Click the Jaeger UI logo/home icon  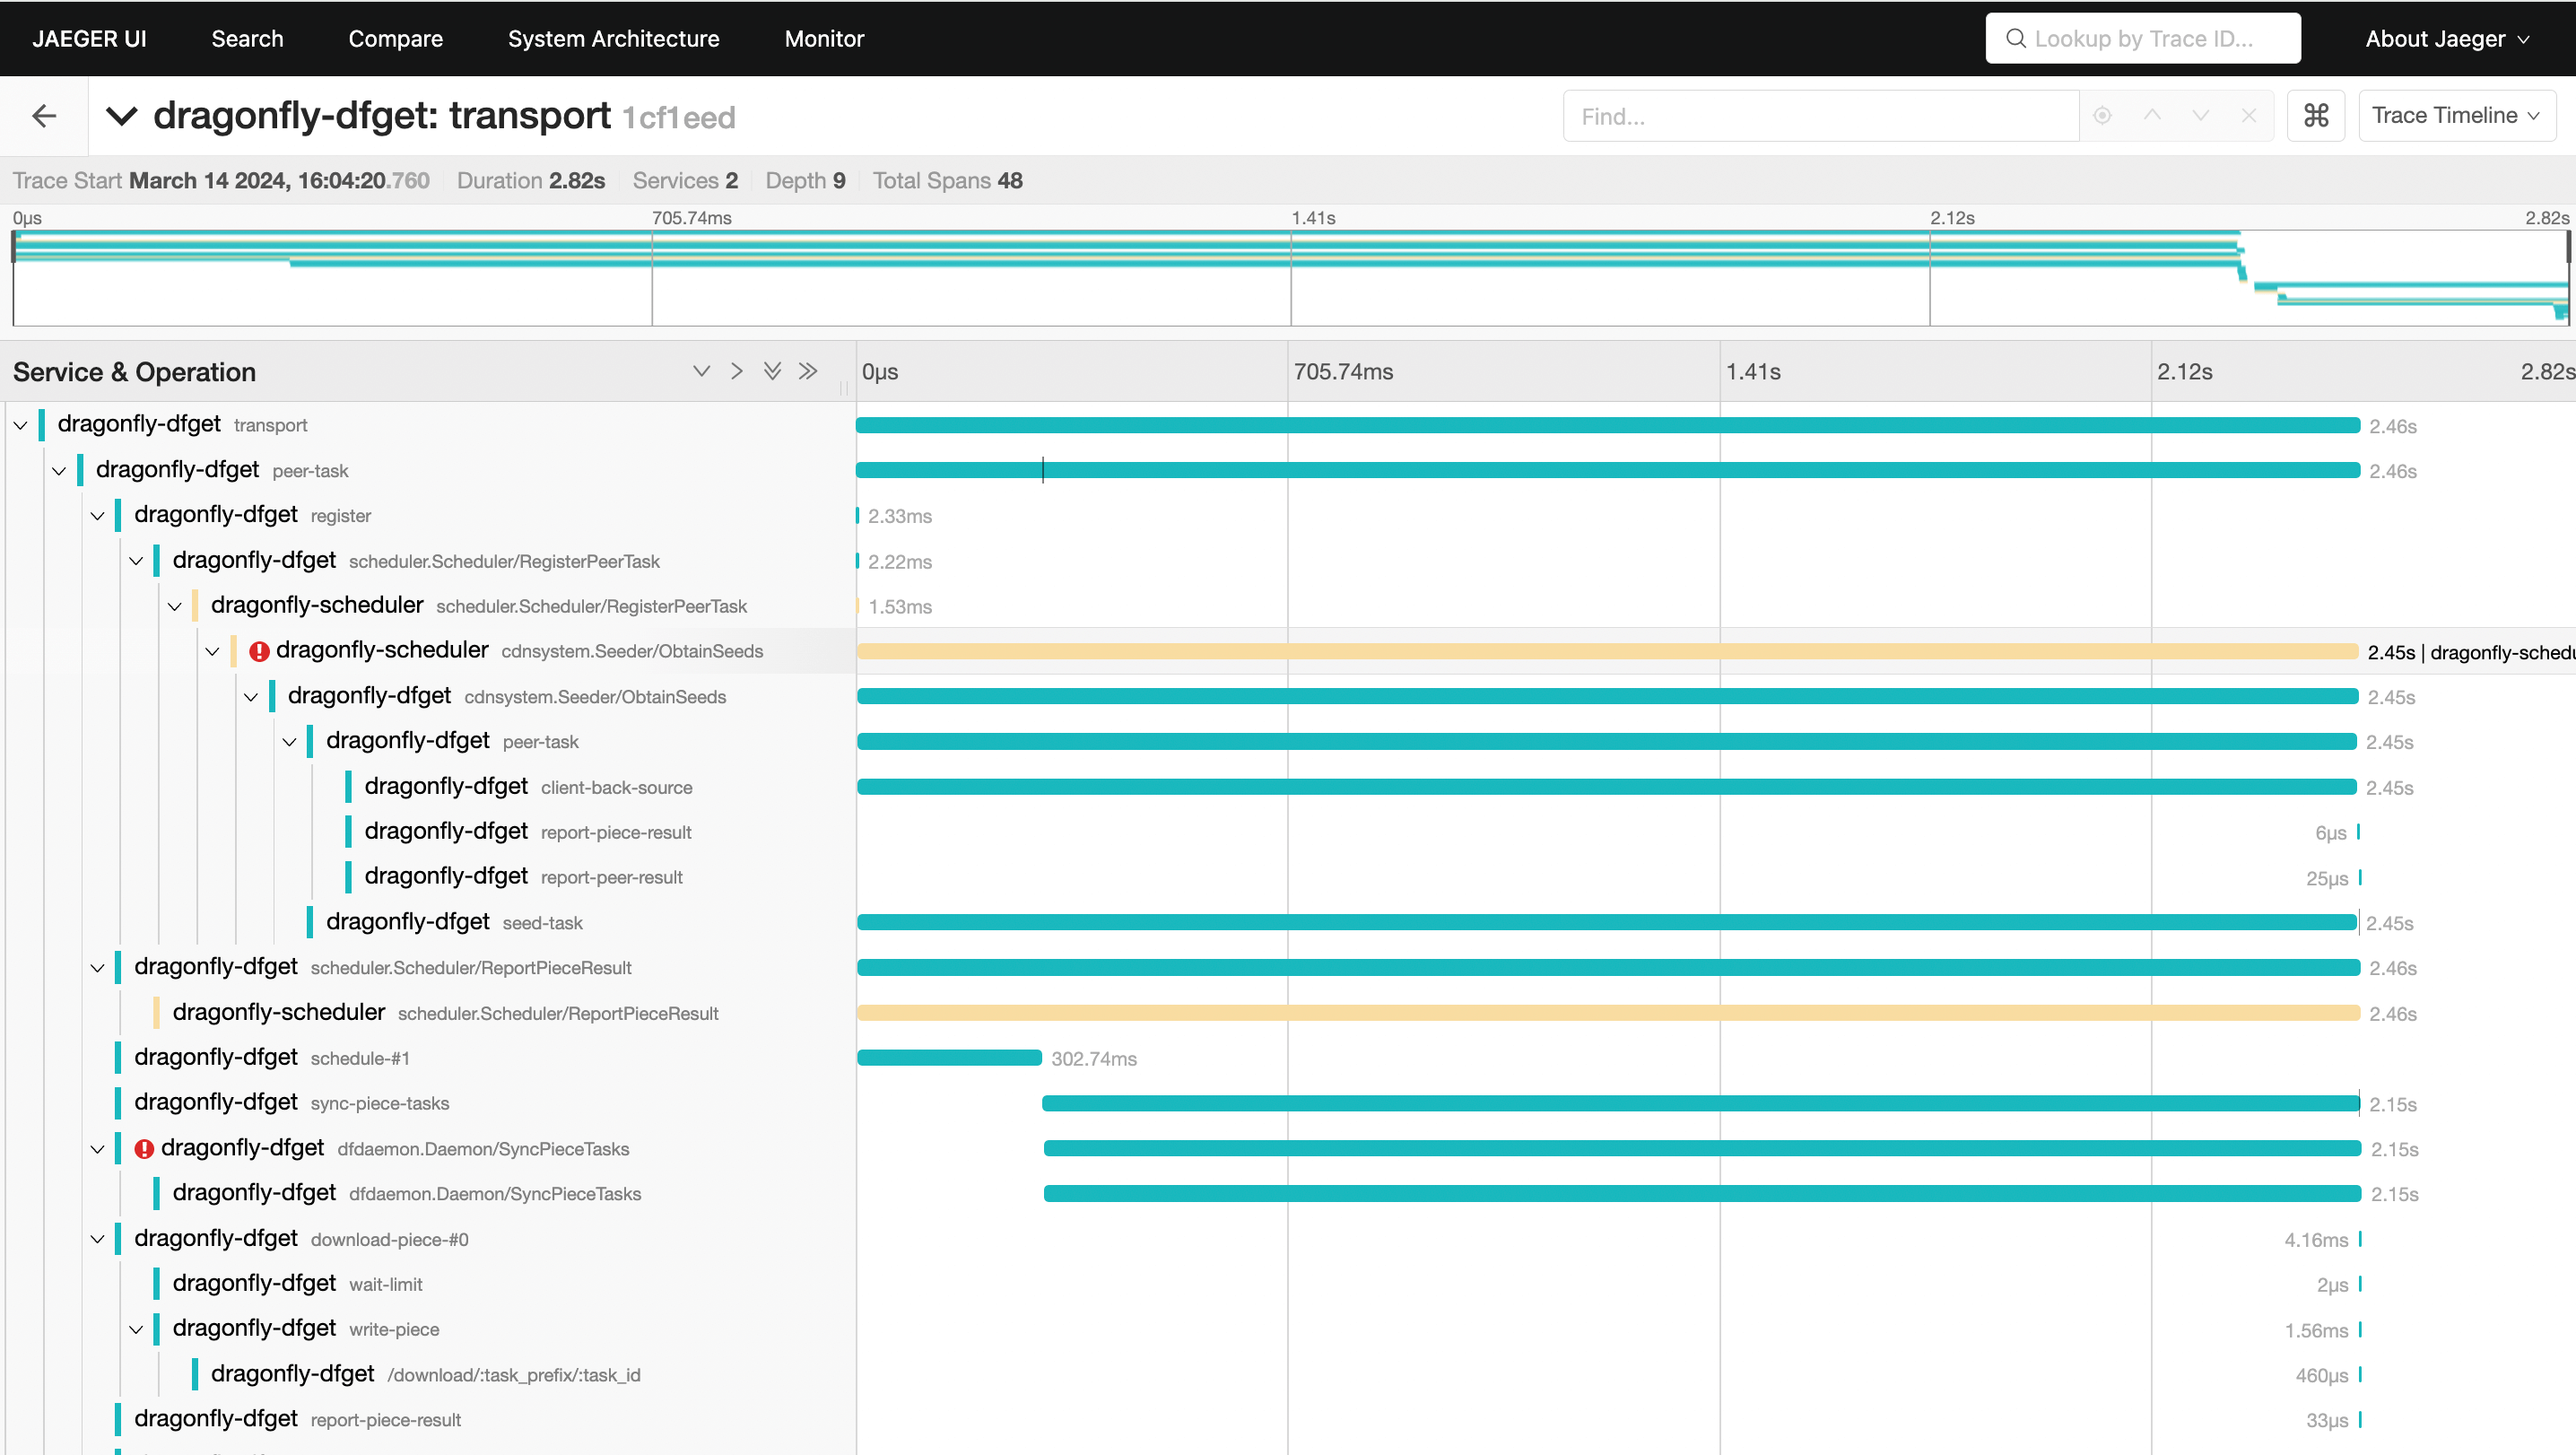[89, 37]
